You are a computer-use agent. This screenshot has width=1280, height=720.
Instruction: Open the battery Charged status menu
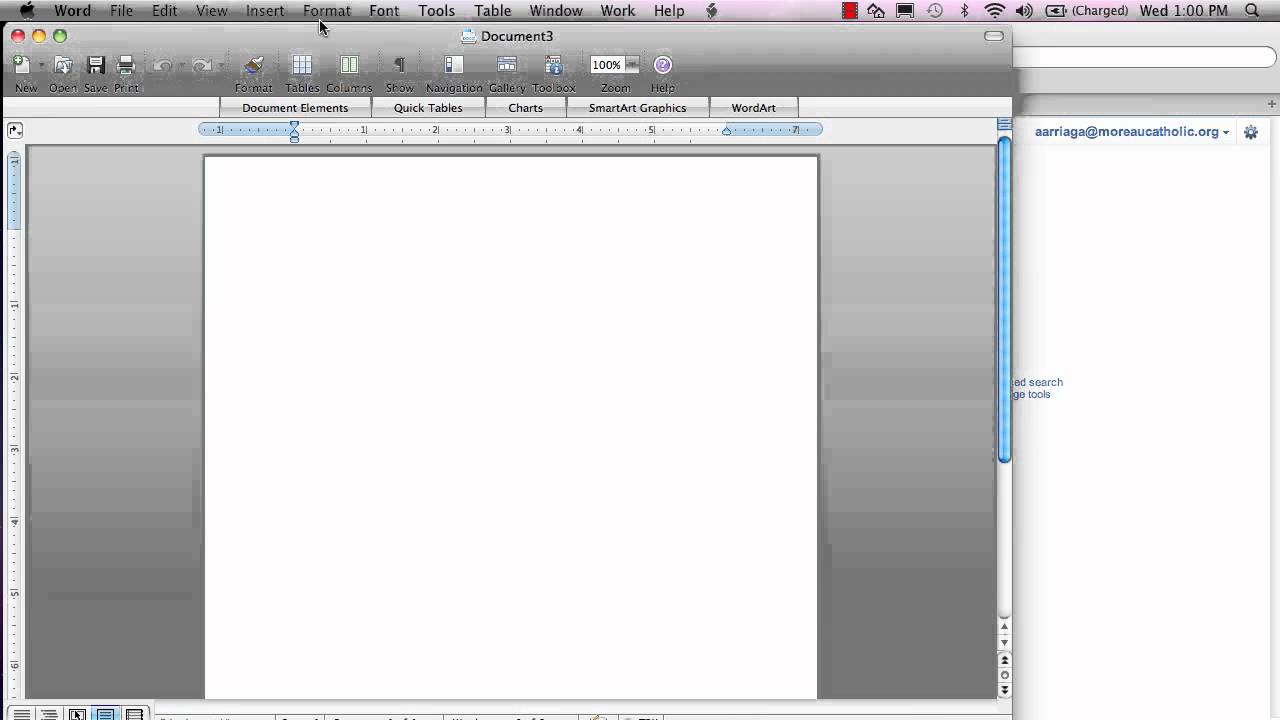[x=1087, y=11]
